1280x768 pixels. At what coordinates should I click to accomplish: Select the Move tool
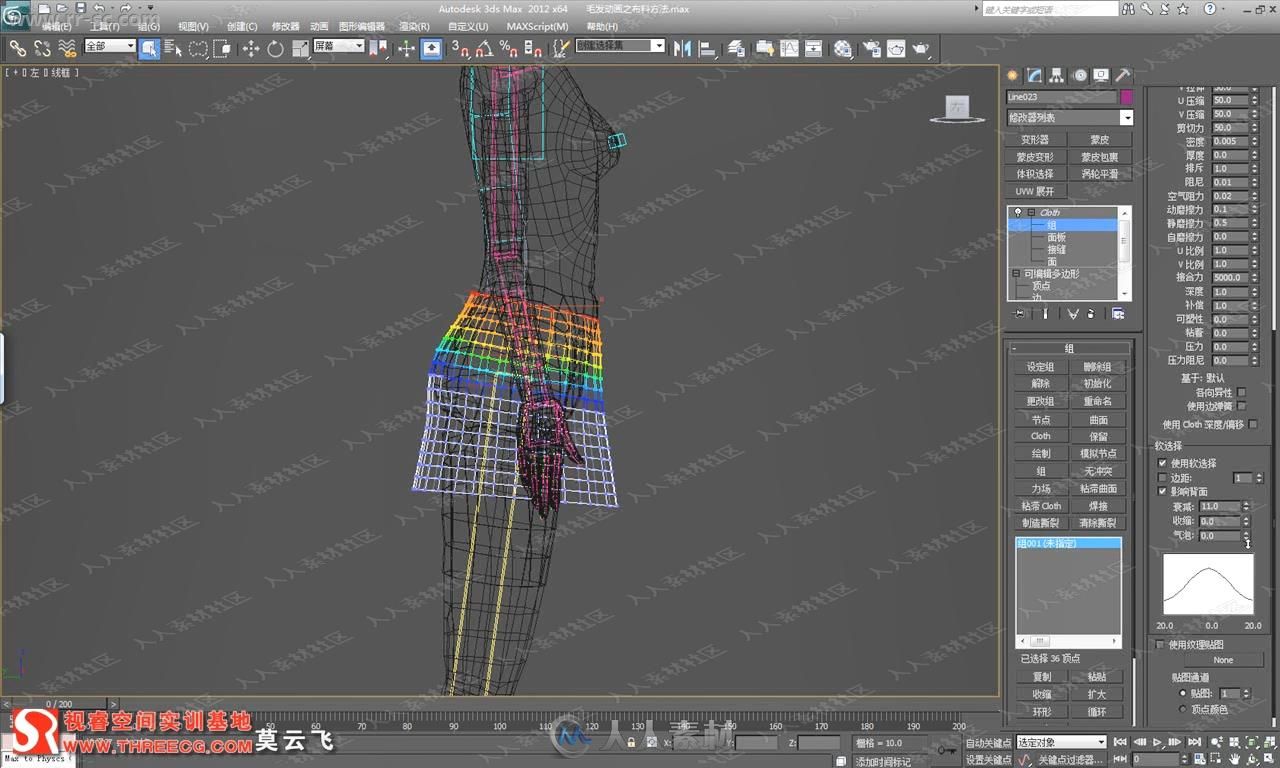tap(251, 48)
